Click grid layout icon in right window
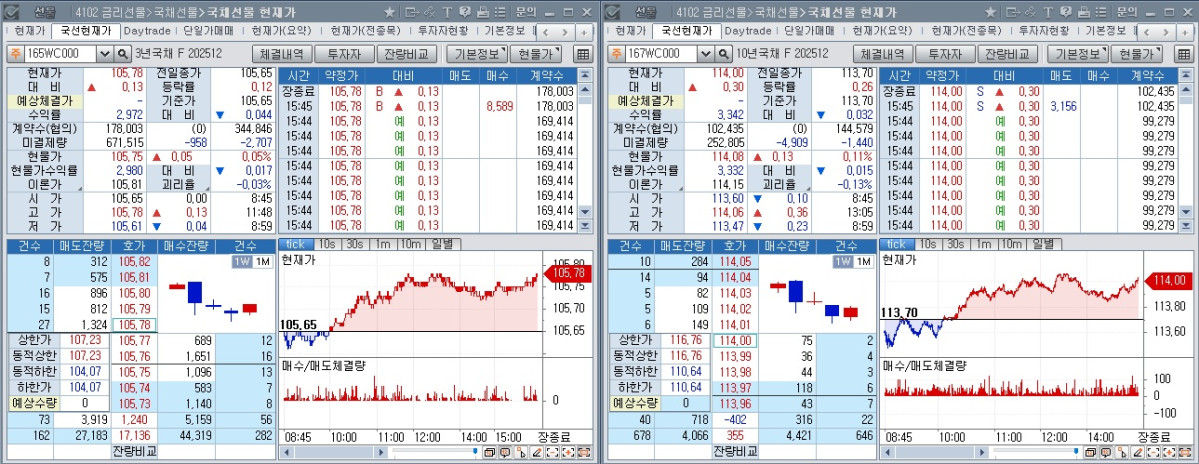 pyautogui.click(x=1184, y=54)
